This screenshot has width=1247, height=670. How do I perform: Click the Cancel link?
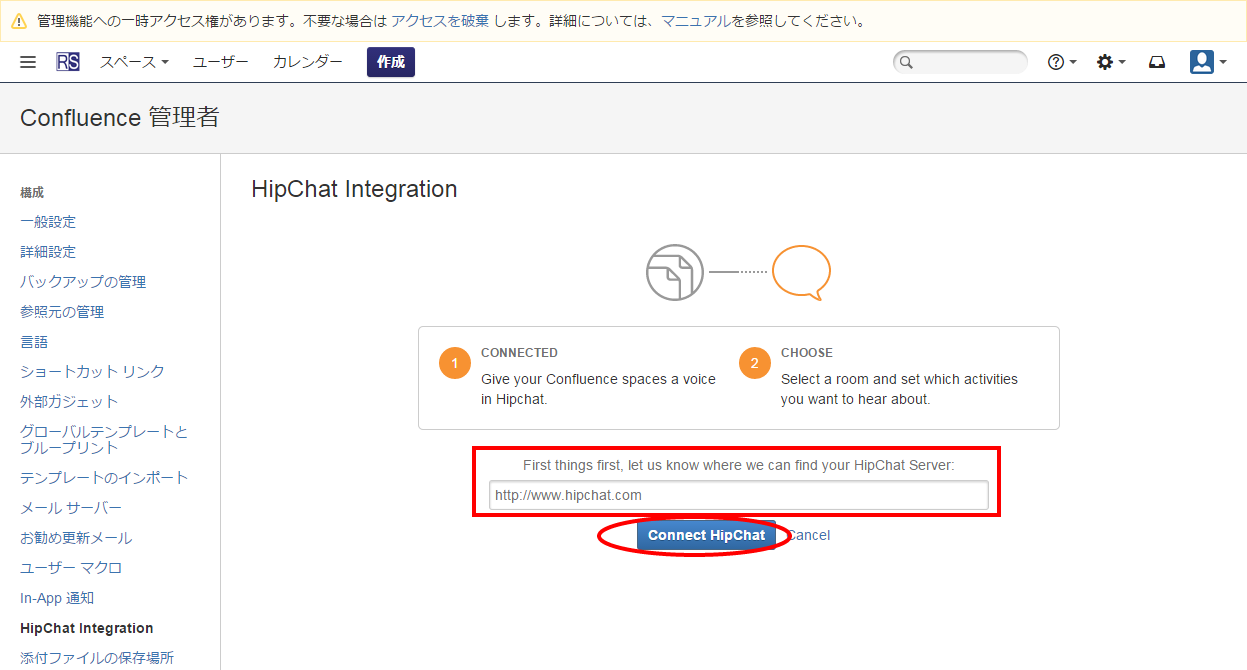coord(809,535)
